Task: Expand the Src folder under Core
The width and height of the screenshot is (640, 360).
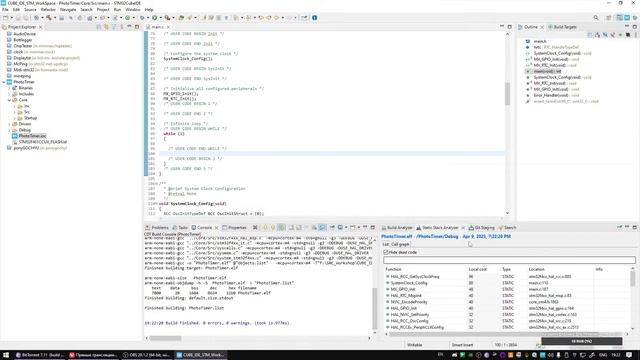Action: pyautogui.click(x=15, y=112)
